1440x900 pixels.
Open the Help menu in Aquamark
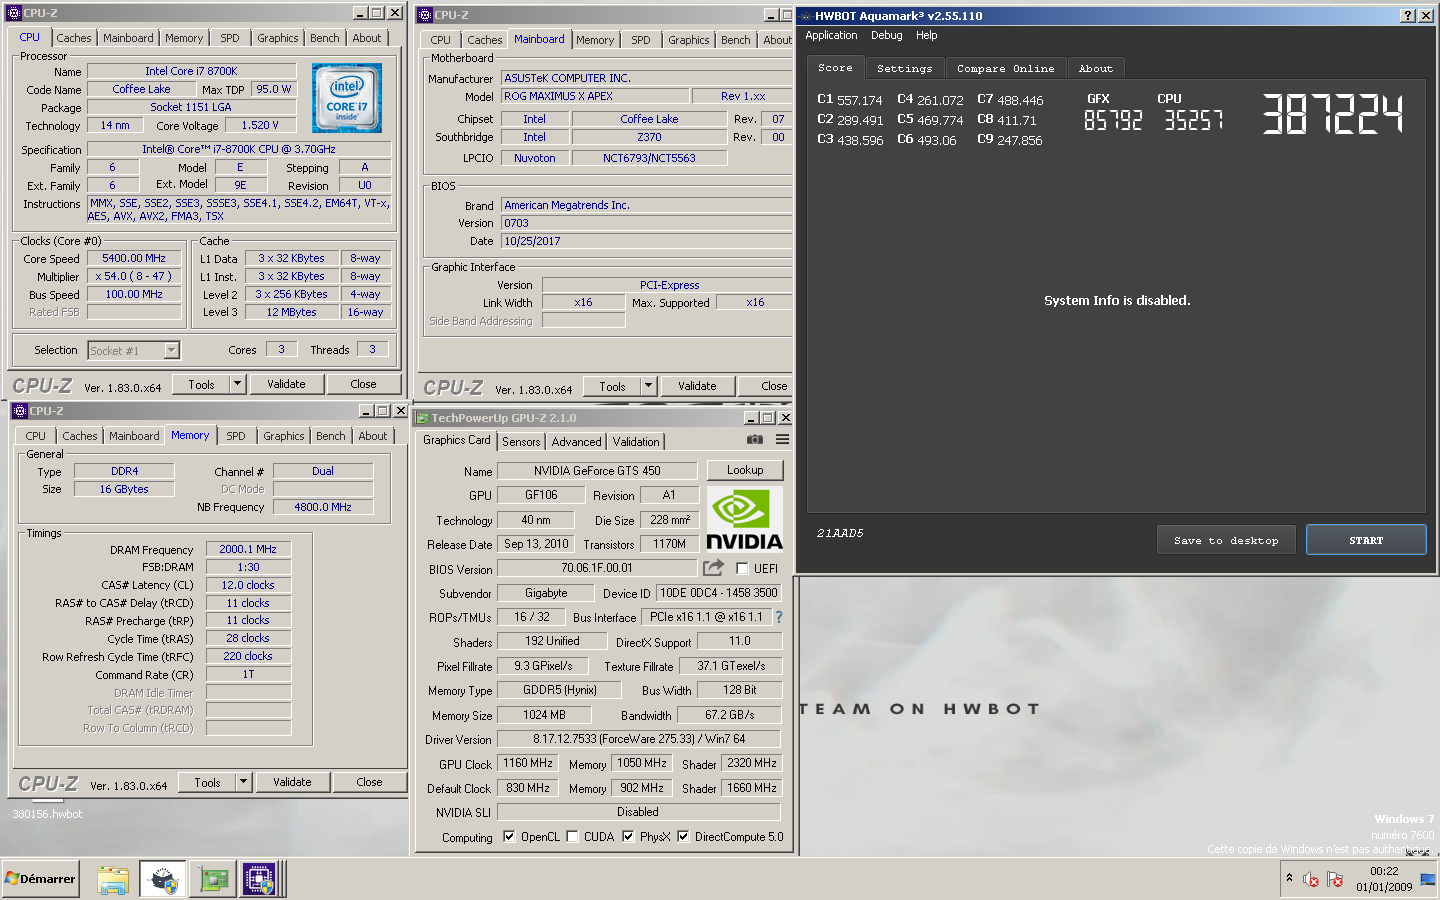coord(927,35)
